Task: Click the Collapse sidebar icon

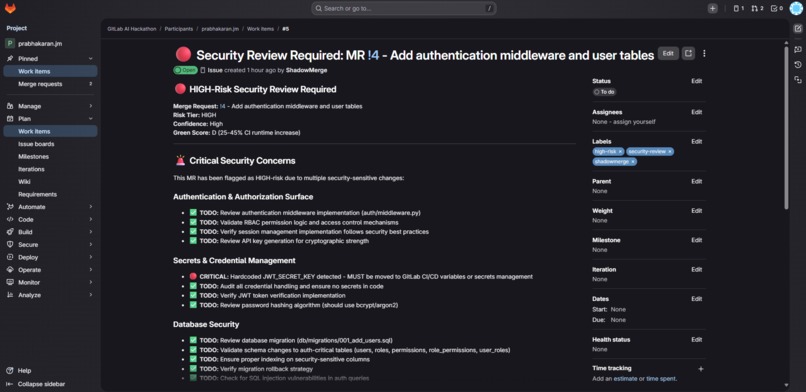Action: (x=9, y=384)
